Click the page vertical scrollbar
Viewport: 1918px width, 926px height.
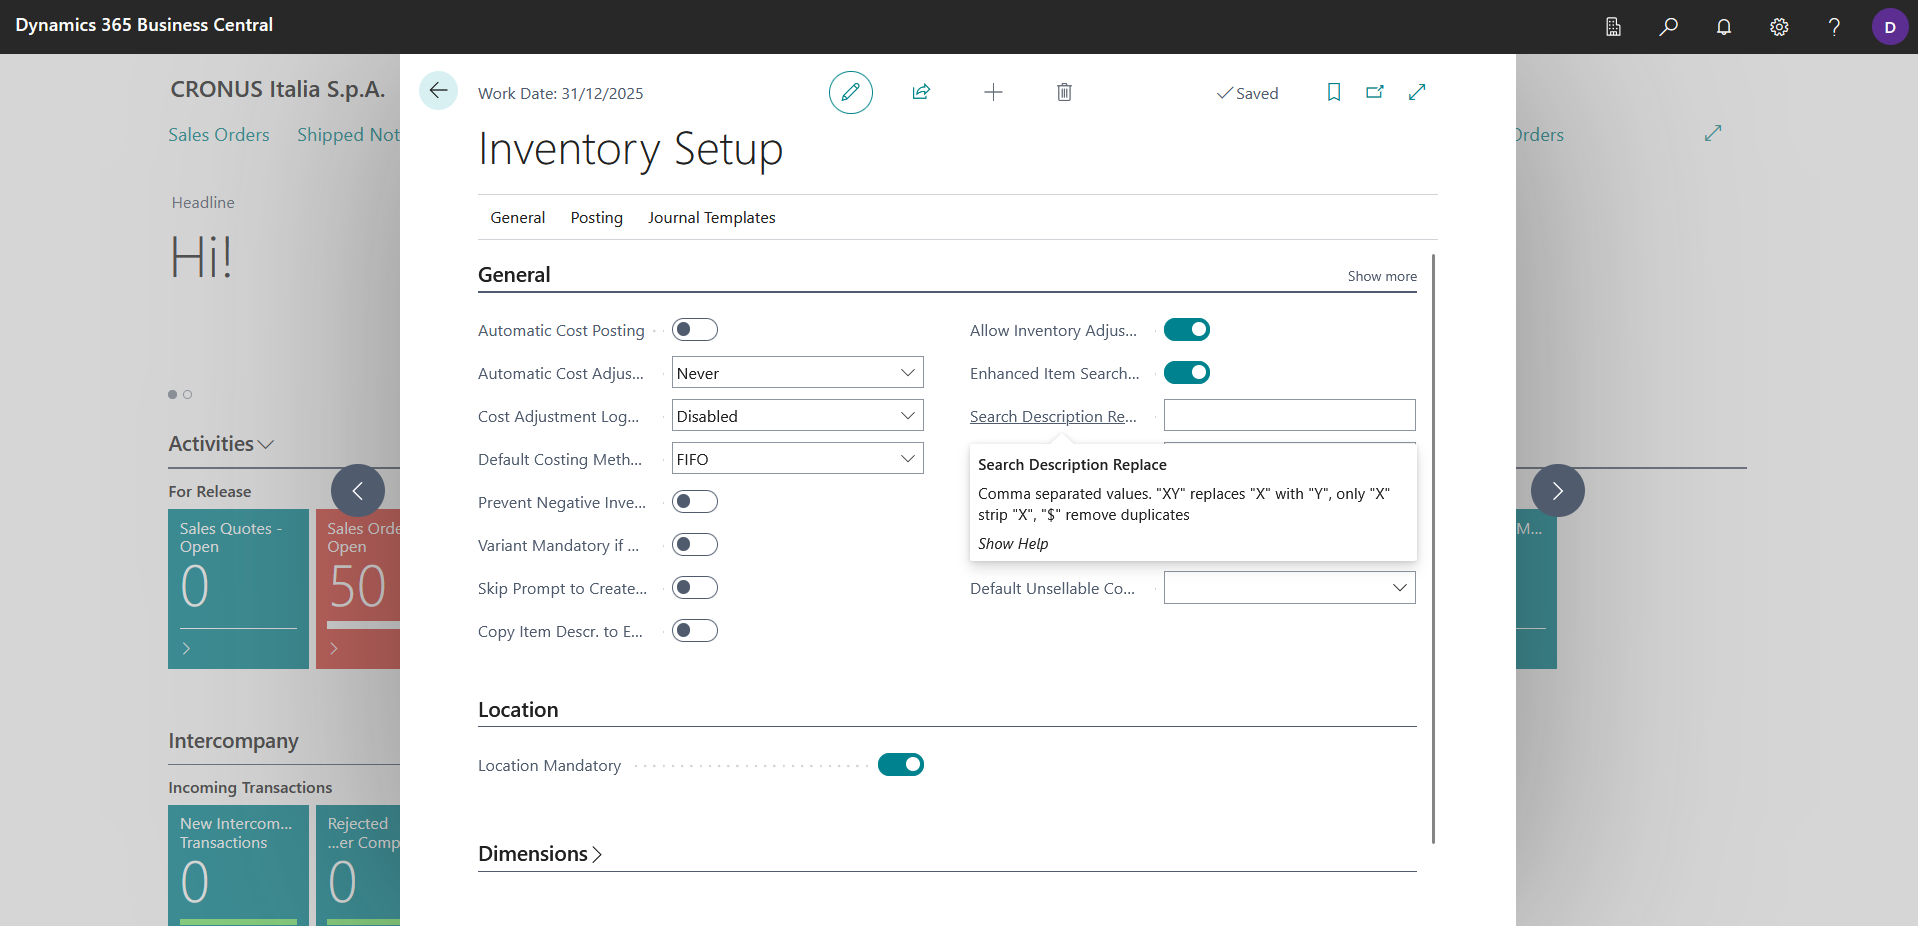pos(1433,549)
